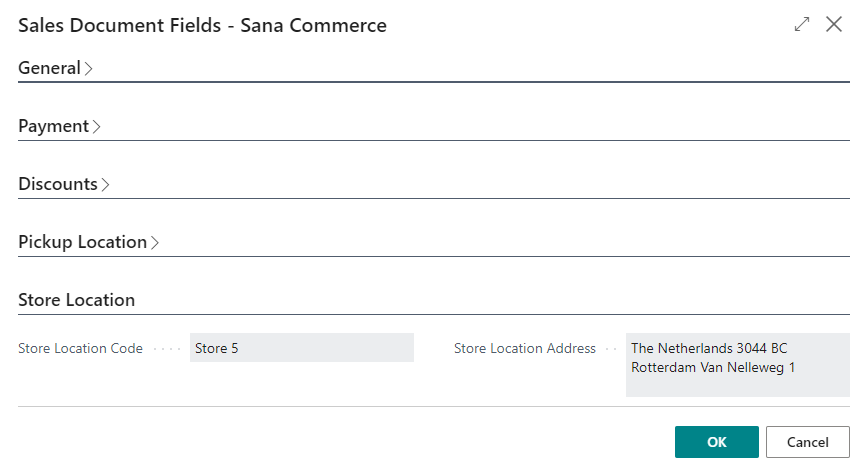
Task: Click the chevron beside Payment
Action: point(97,127)
